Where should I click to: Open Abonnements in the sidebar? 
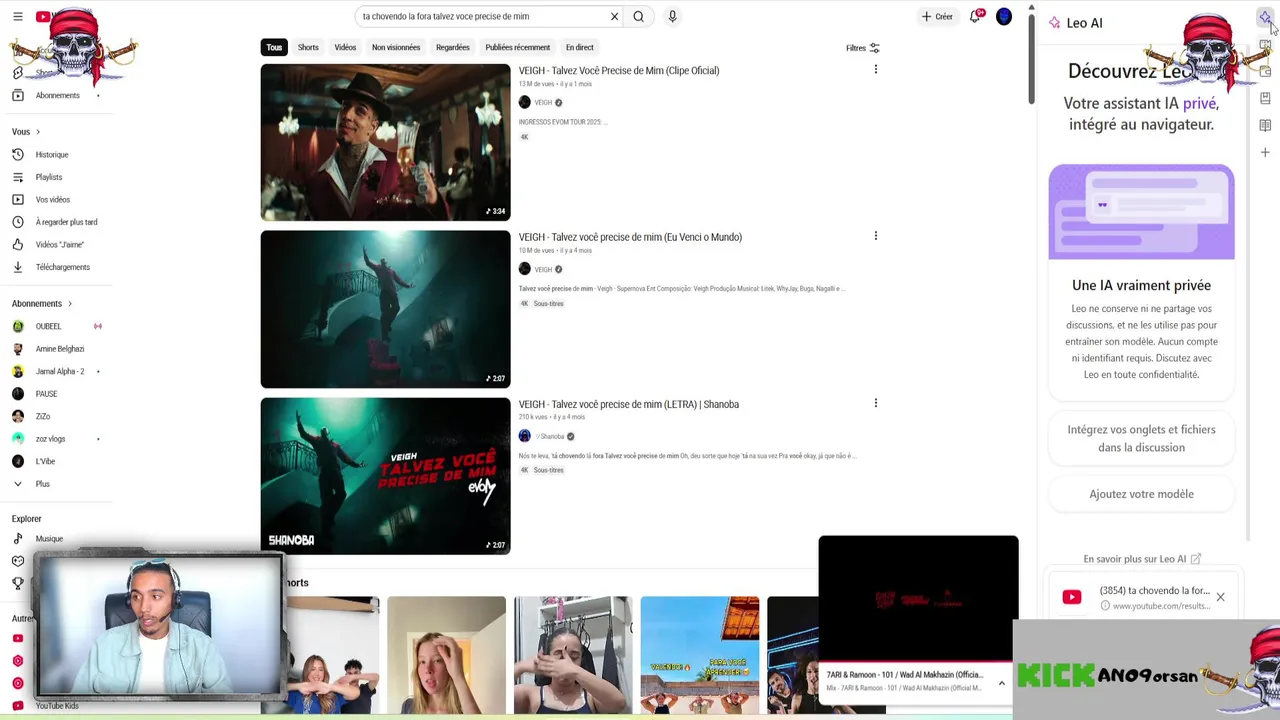pos(57,95)
